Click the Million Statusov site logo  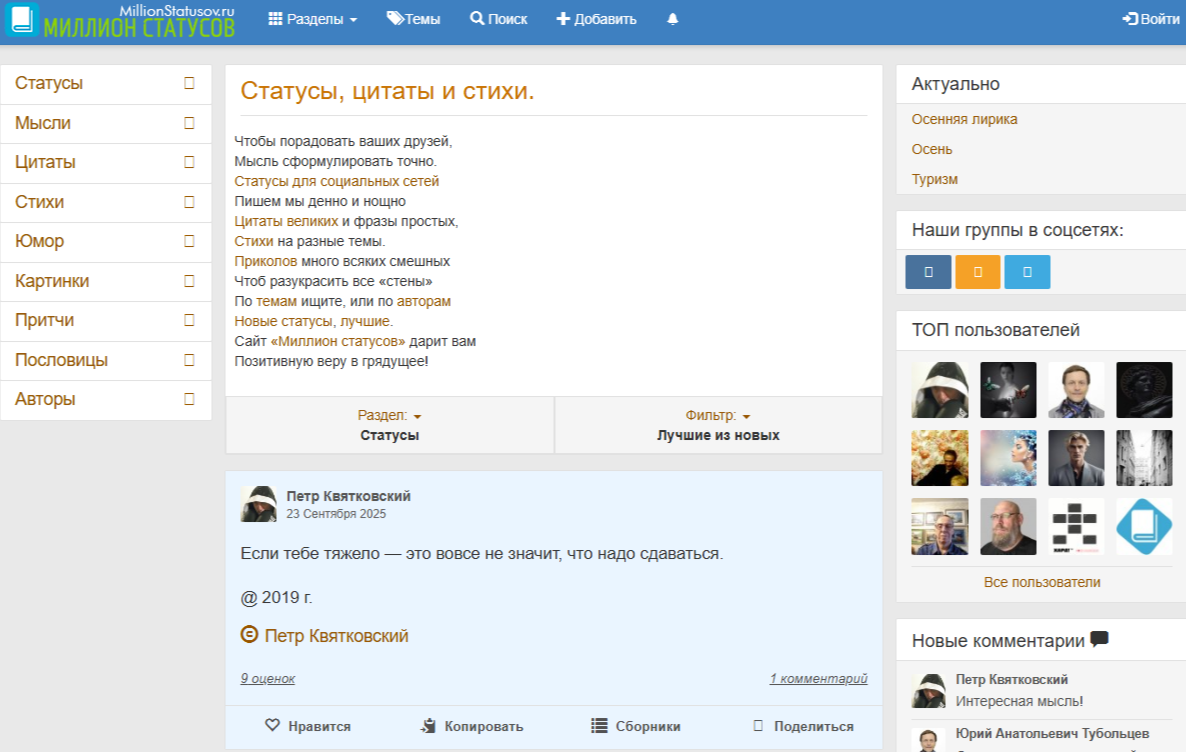point(120,20)
